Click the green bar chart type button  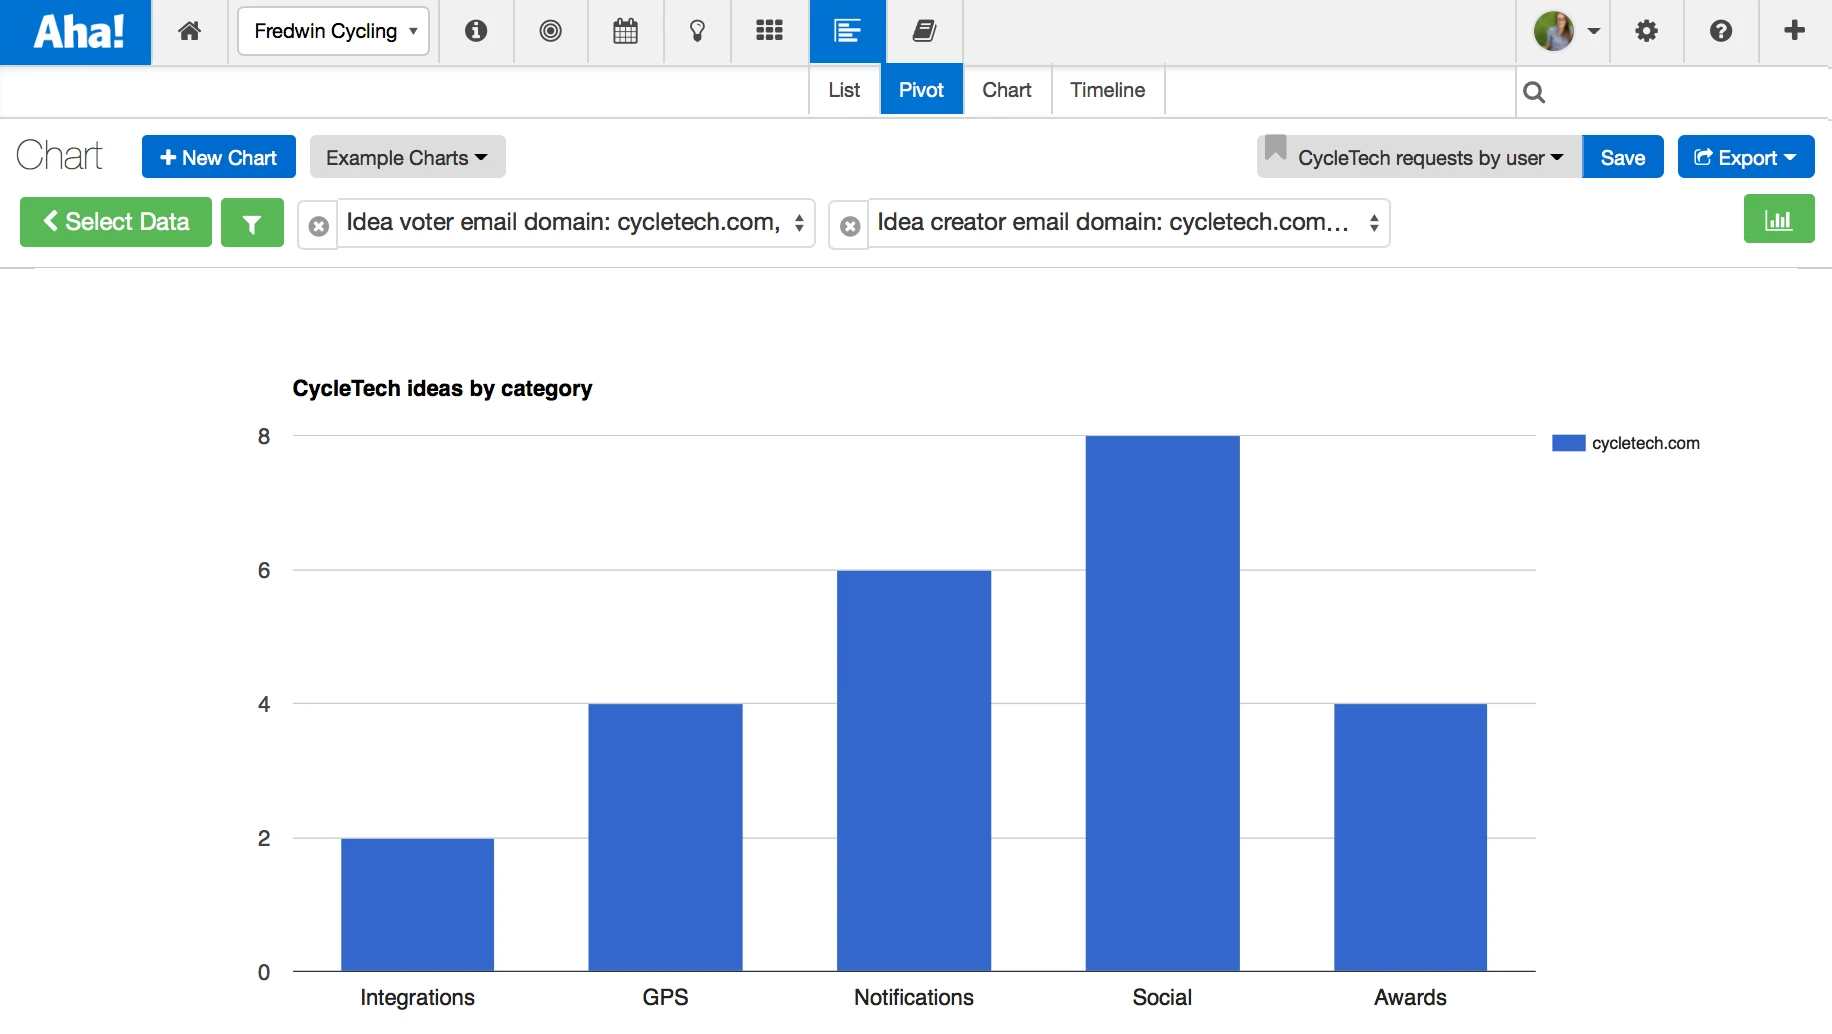click(1779, 219)
